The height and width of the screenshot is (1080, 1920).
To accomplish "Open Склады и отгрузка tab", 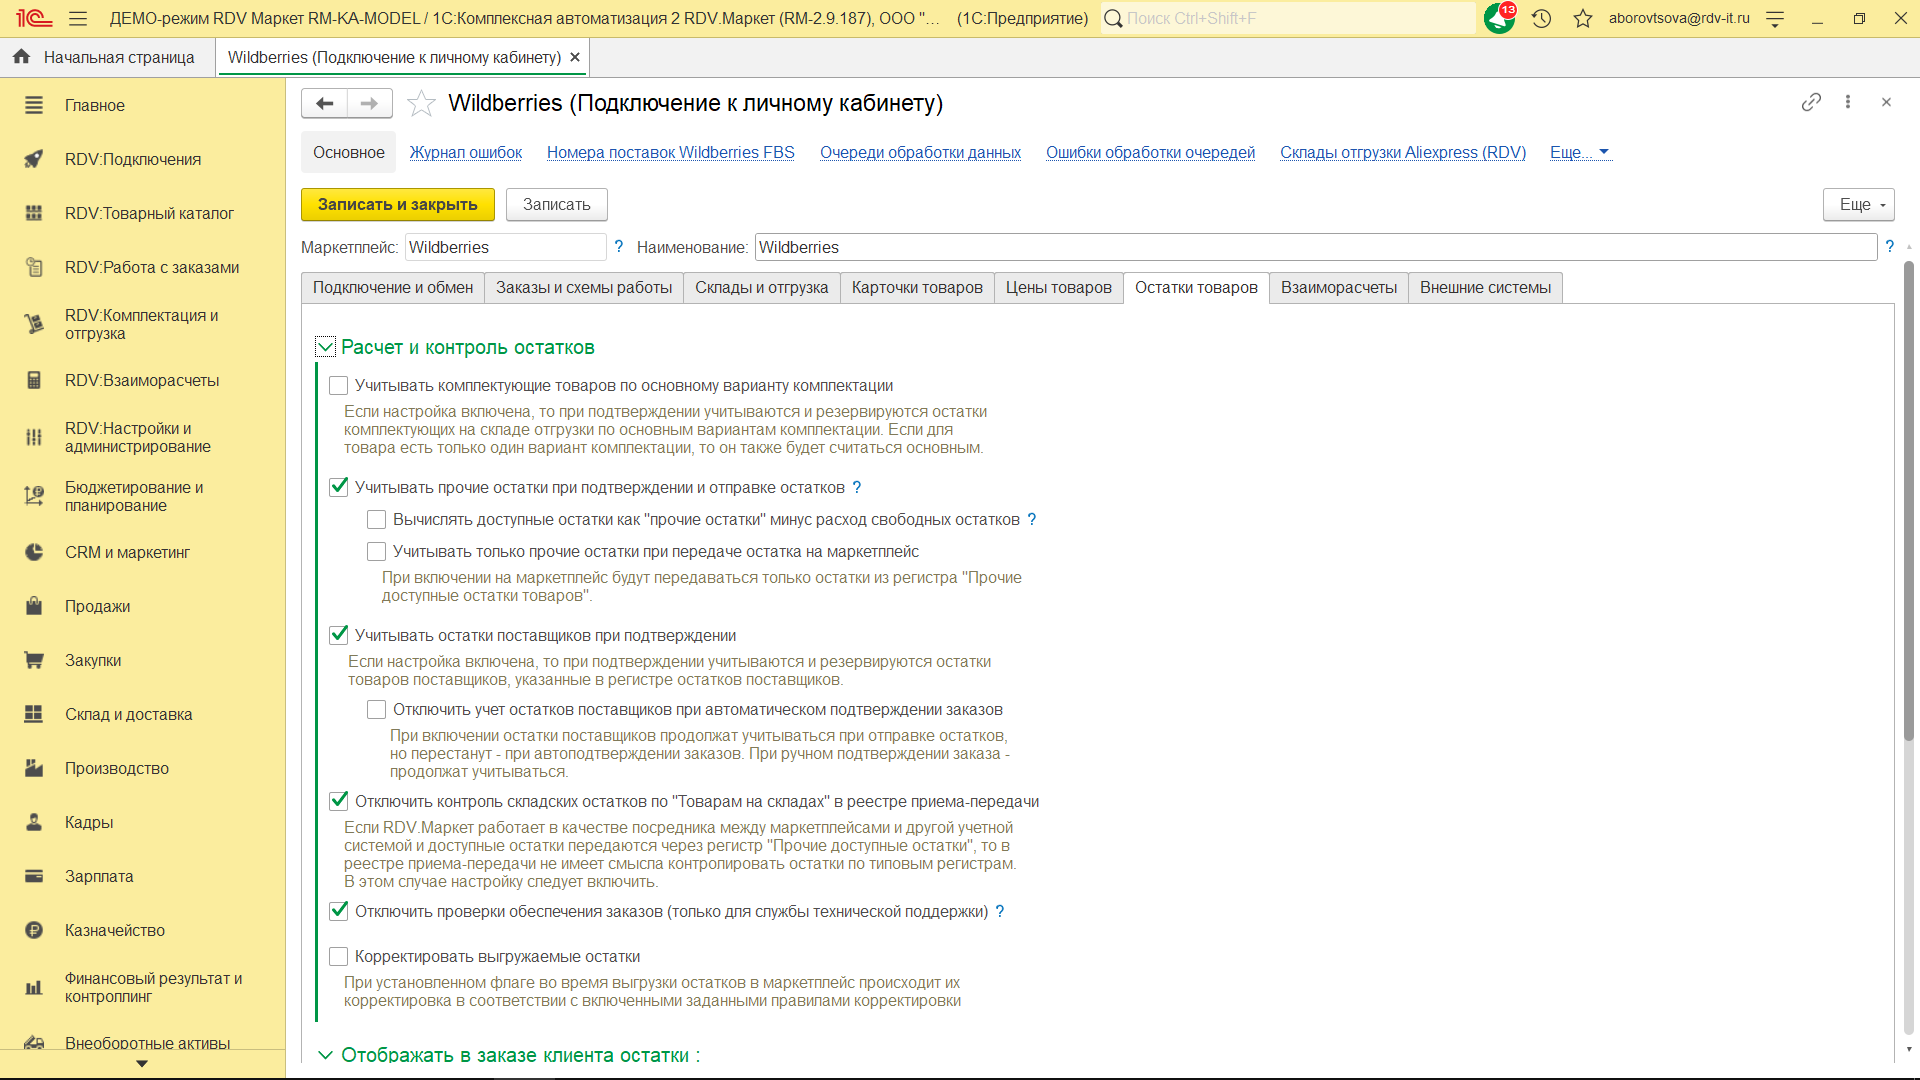I will tap(761, 288).
